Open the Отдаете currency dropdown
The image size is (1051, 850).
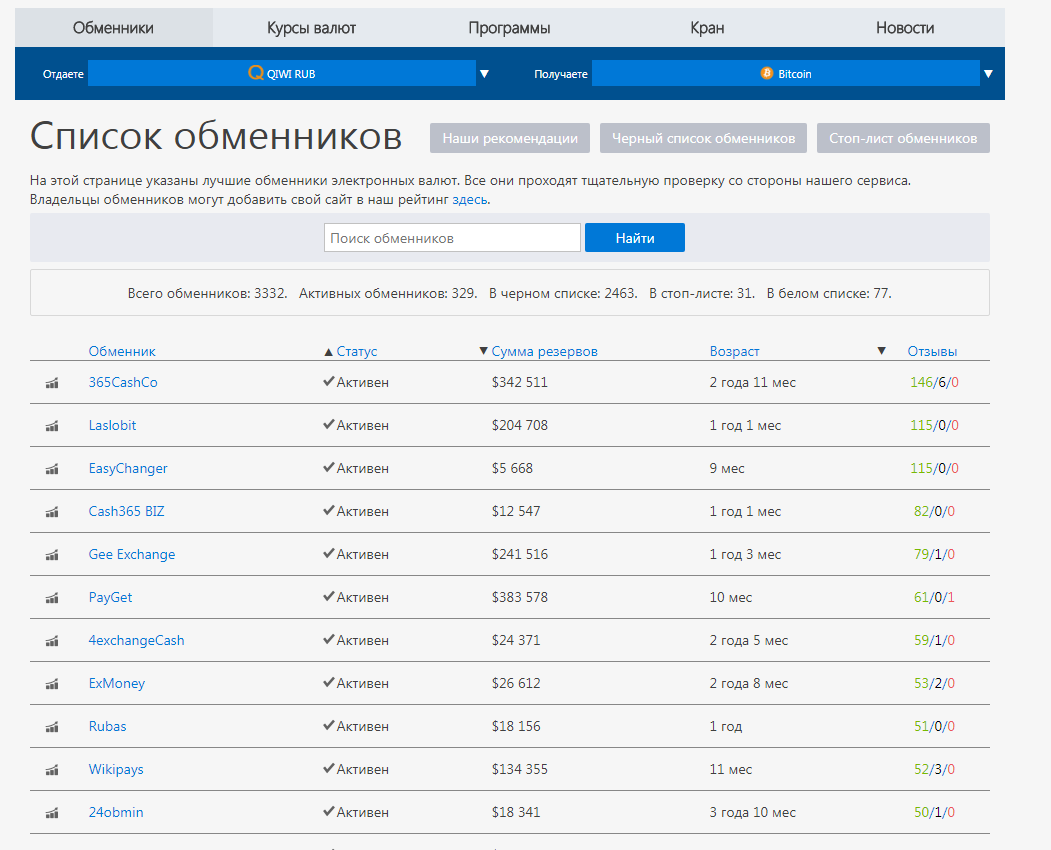pyautogui.click(x=485, y=72)
